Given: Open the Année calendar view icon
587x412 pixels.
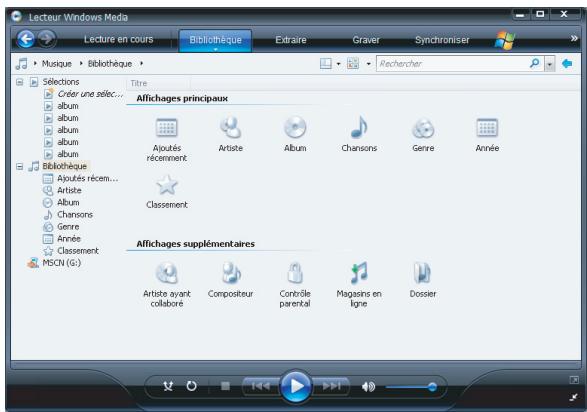Looking at the screenshot, I should pos(487,128).
